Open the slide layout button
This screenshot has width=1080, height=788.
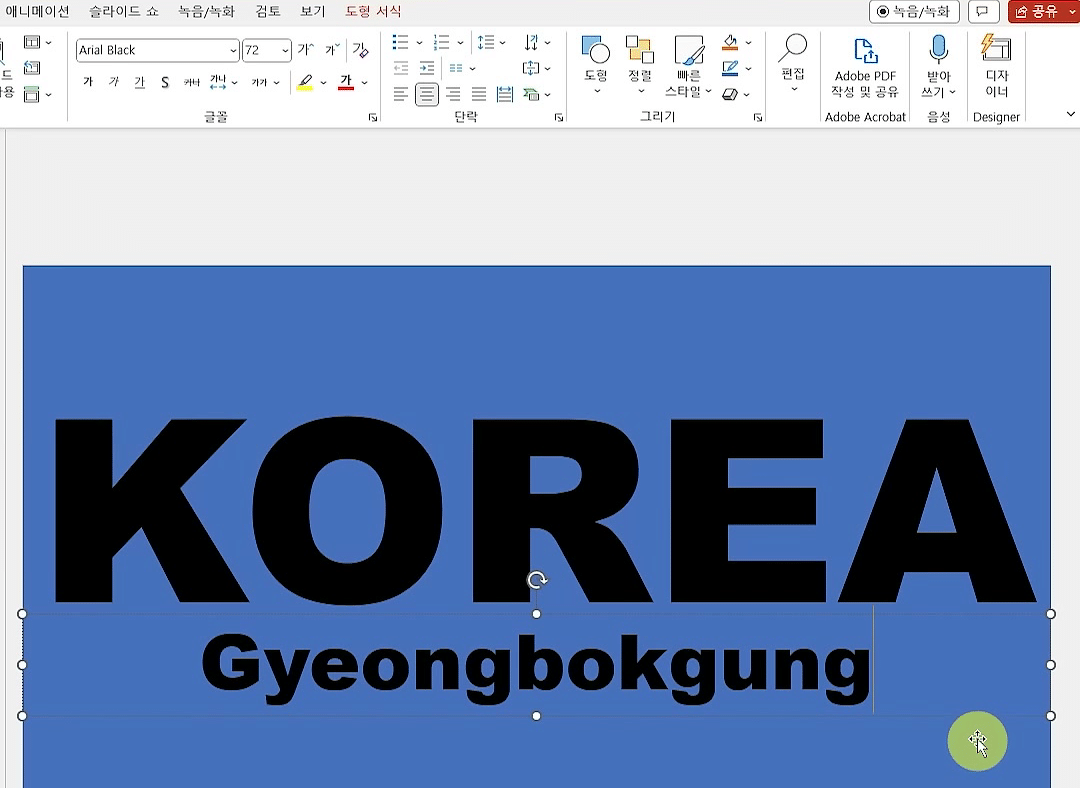tap(37, 43)
